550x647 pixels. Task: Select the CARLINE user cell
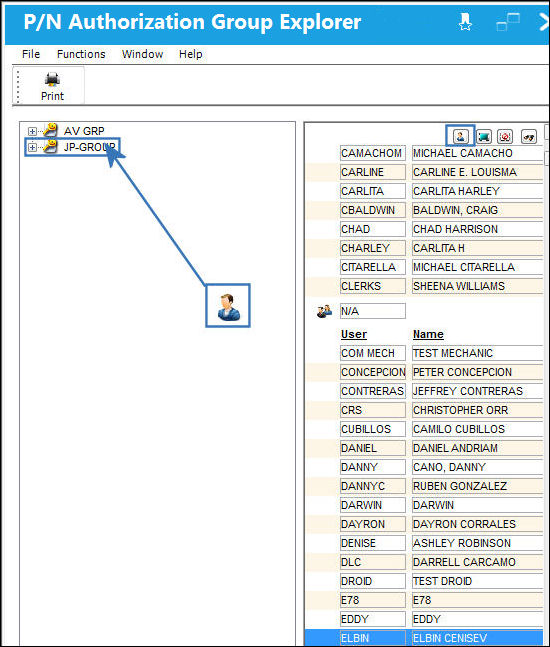click(373, 172)
